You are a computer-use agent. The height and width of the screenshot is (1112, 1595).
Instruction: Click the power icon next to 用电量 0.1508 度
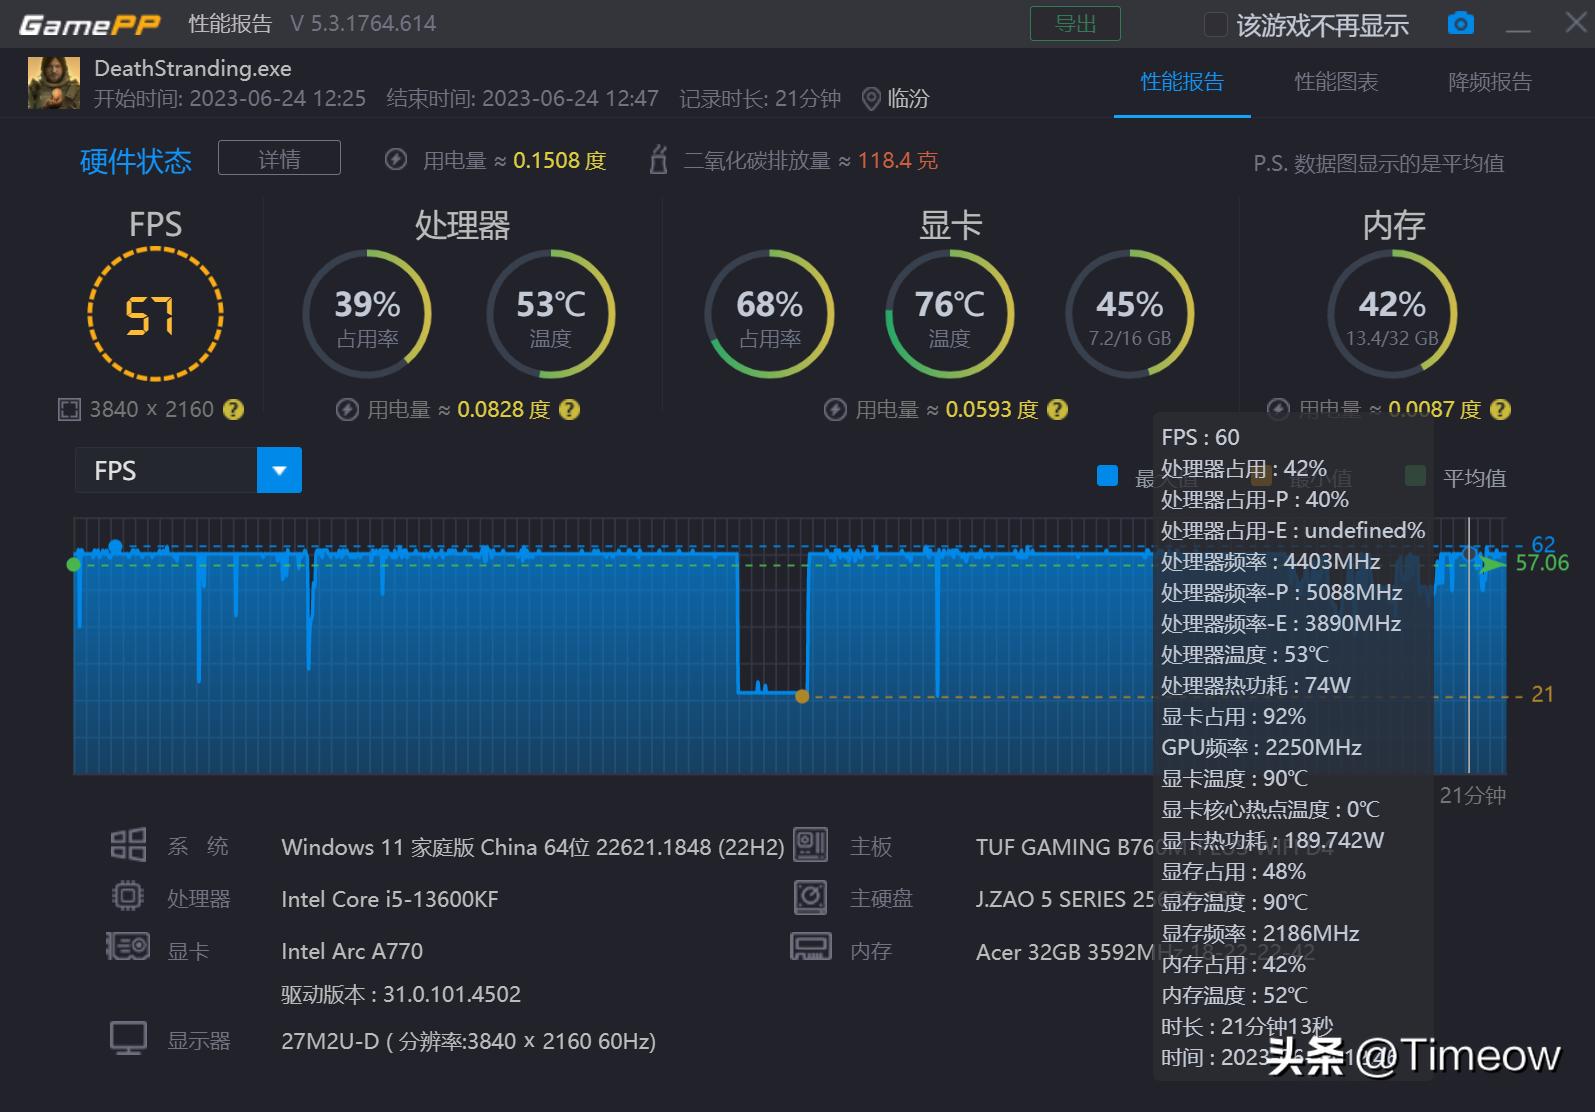pos(396,160)
